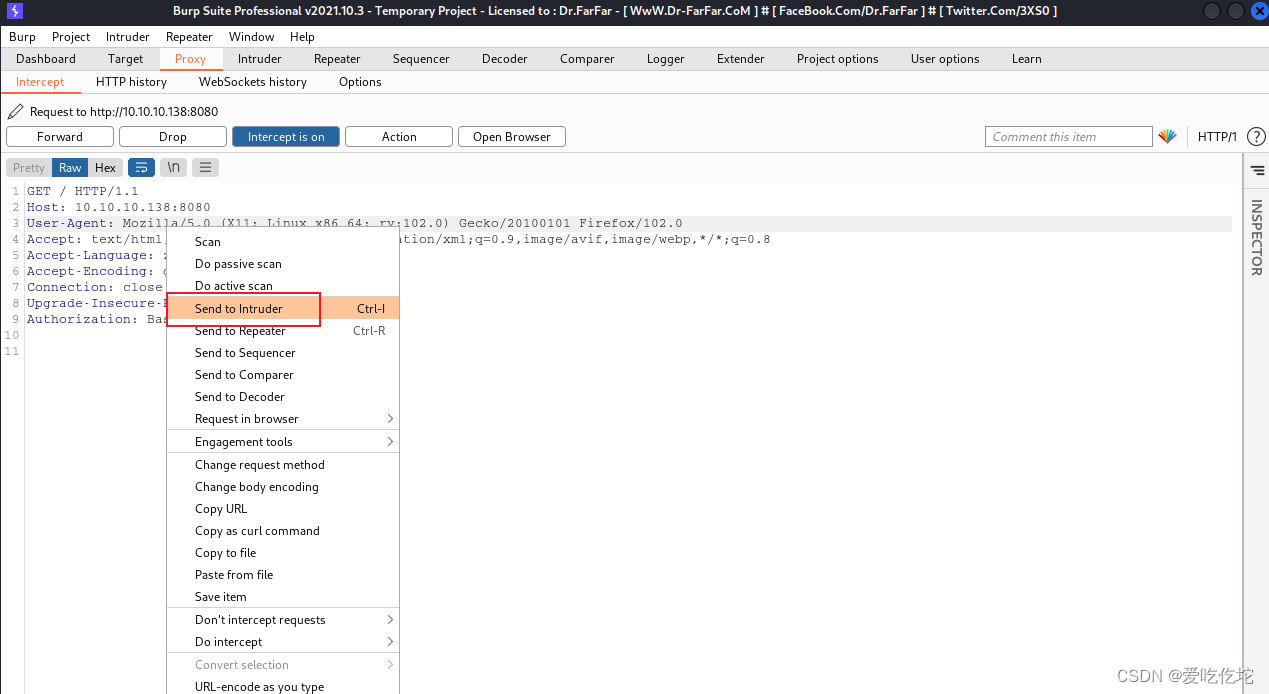1269x694 pixels.
Task: Switch to Pretty view
Action: click(29, 168)
